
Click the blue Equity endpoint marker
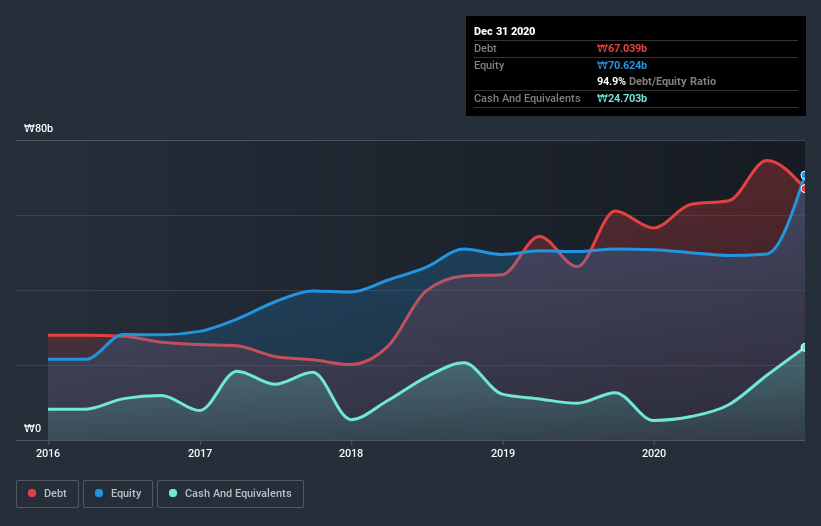tap(804, 175)
